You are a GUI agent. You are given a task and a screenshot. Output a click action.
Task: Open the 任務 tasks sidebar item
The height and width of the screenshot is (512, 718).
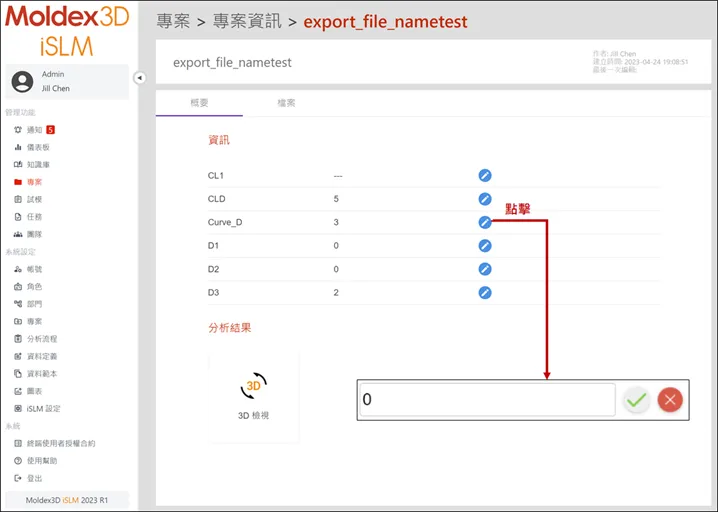coord(28,217)
